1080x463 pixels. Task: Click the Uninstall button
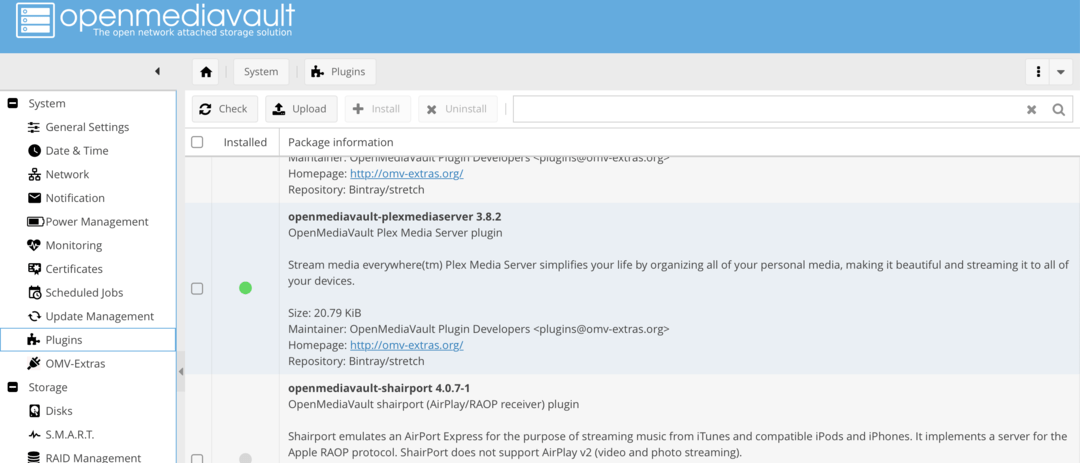[458, 109]
